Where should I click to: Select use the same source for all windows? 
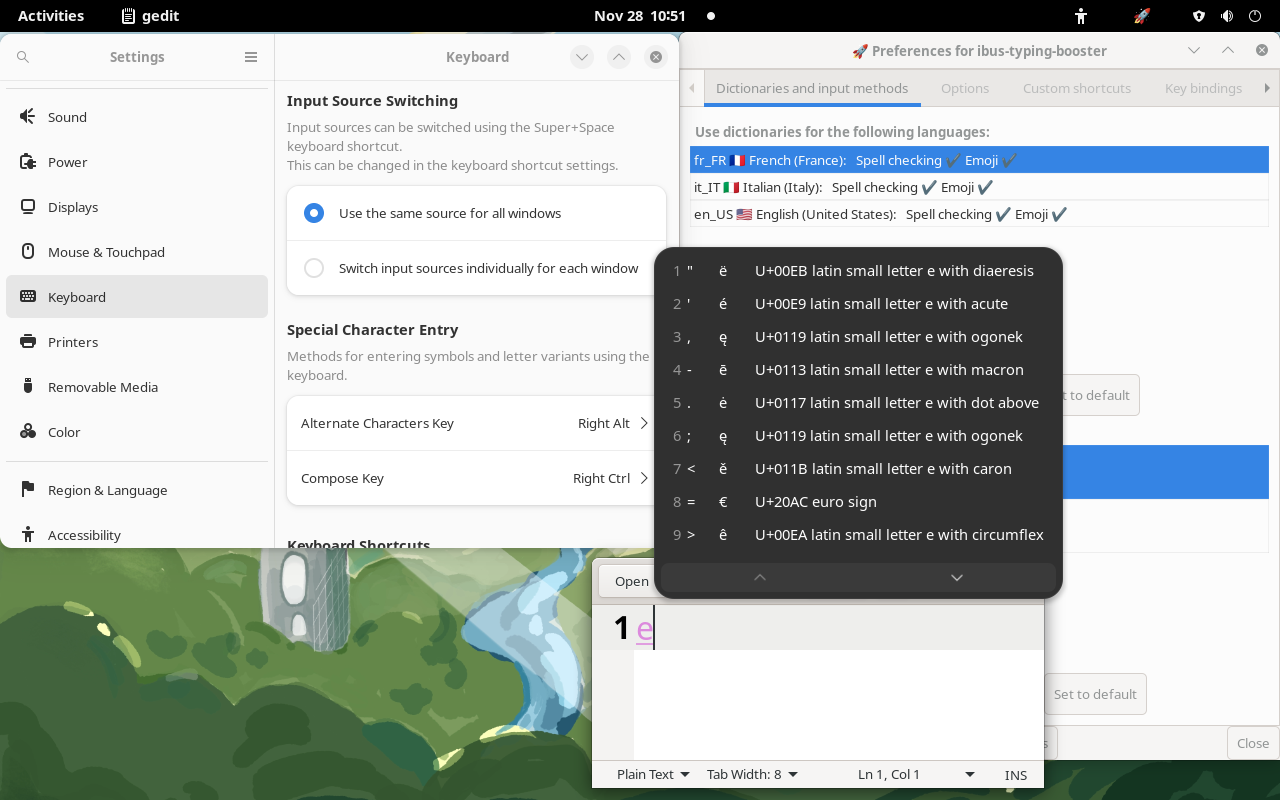[314, 213]
